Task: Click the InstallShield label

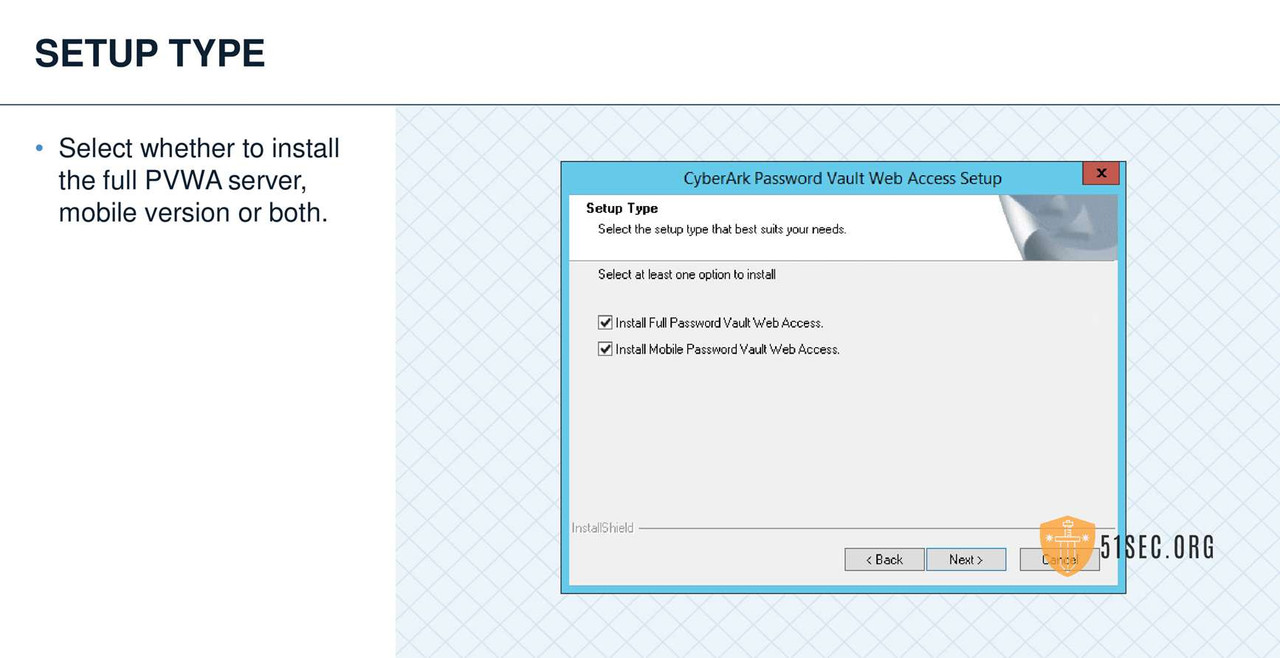Action: [x=602, y=528]
